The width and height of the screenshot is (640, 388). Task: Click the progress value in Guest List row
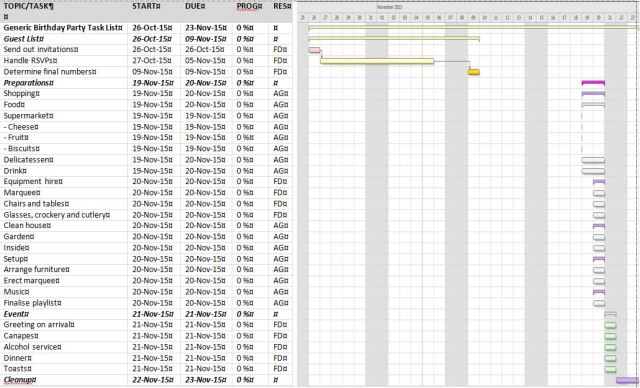[245, 39]
